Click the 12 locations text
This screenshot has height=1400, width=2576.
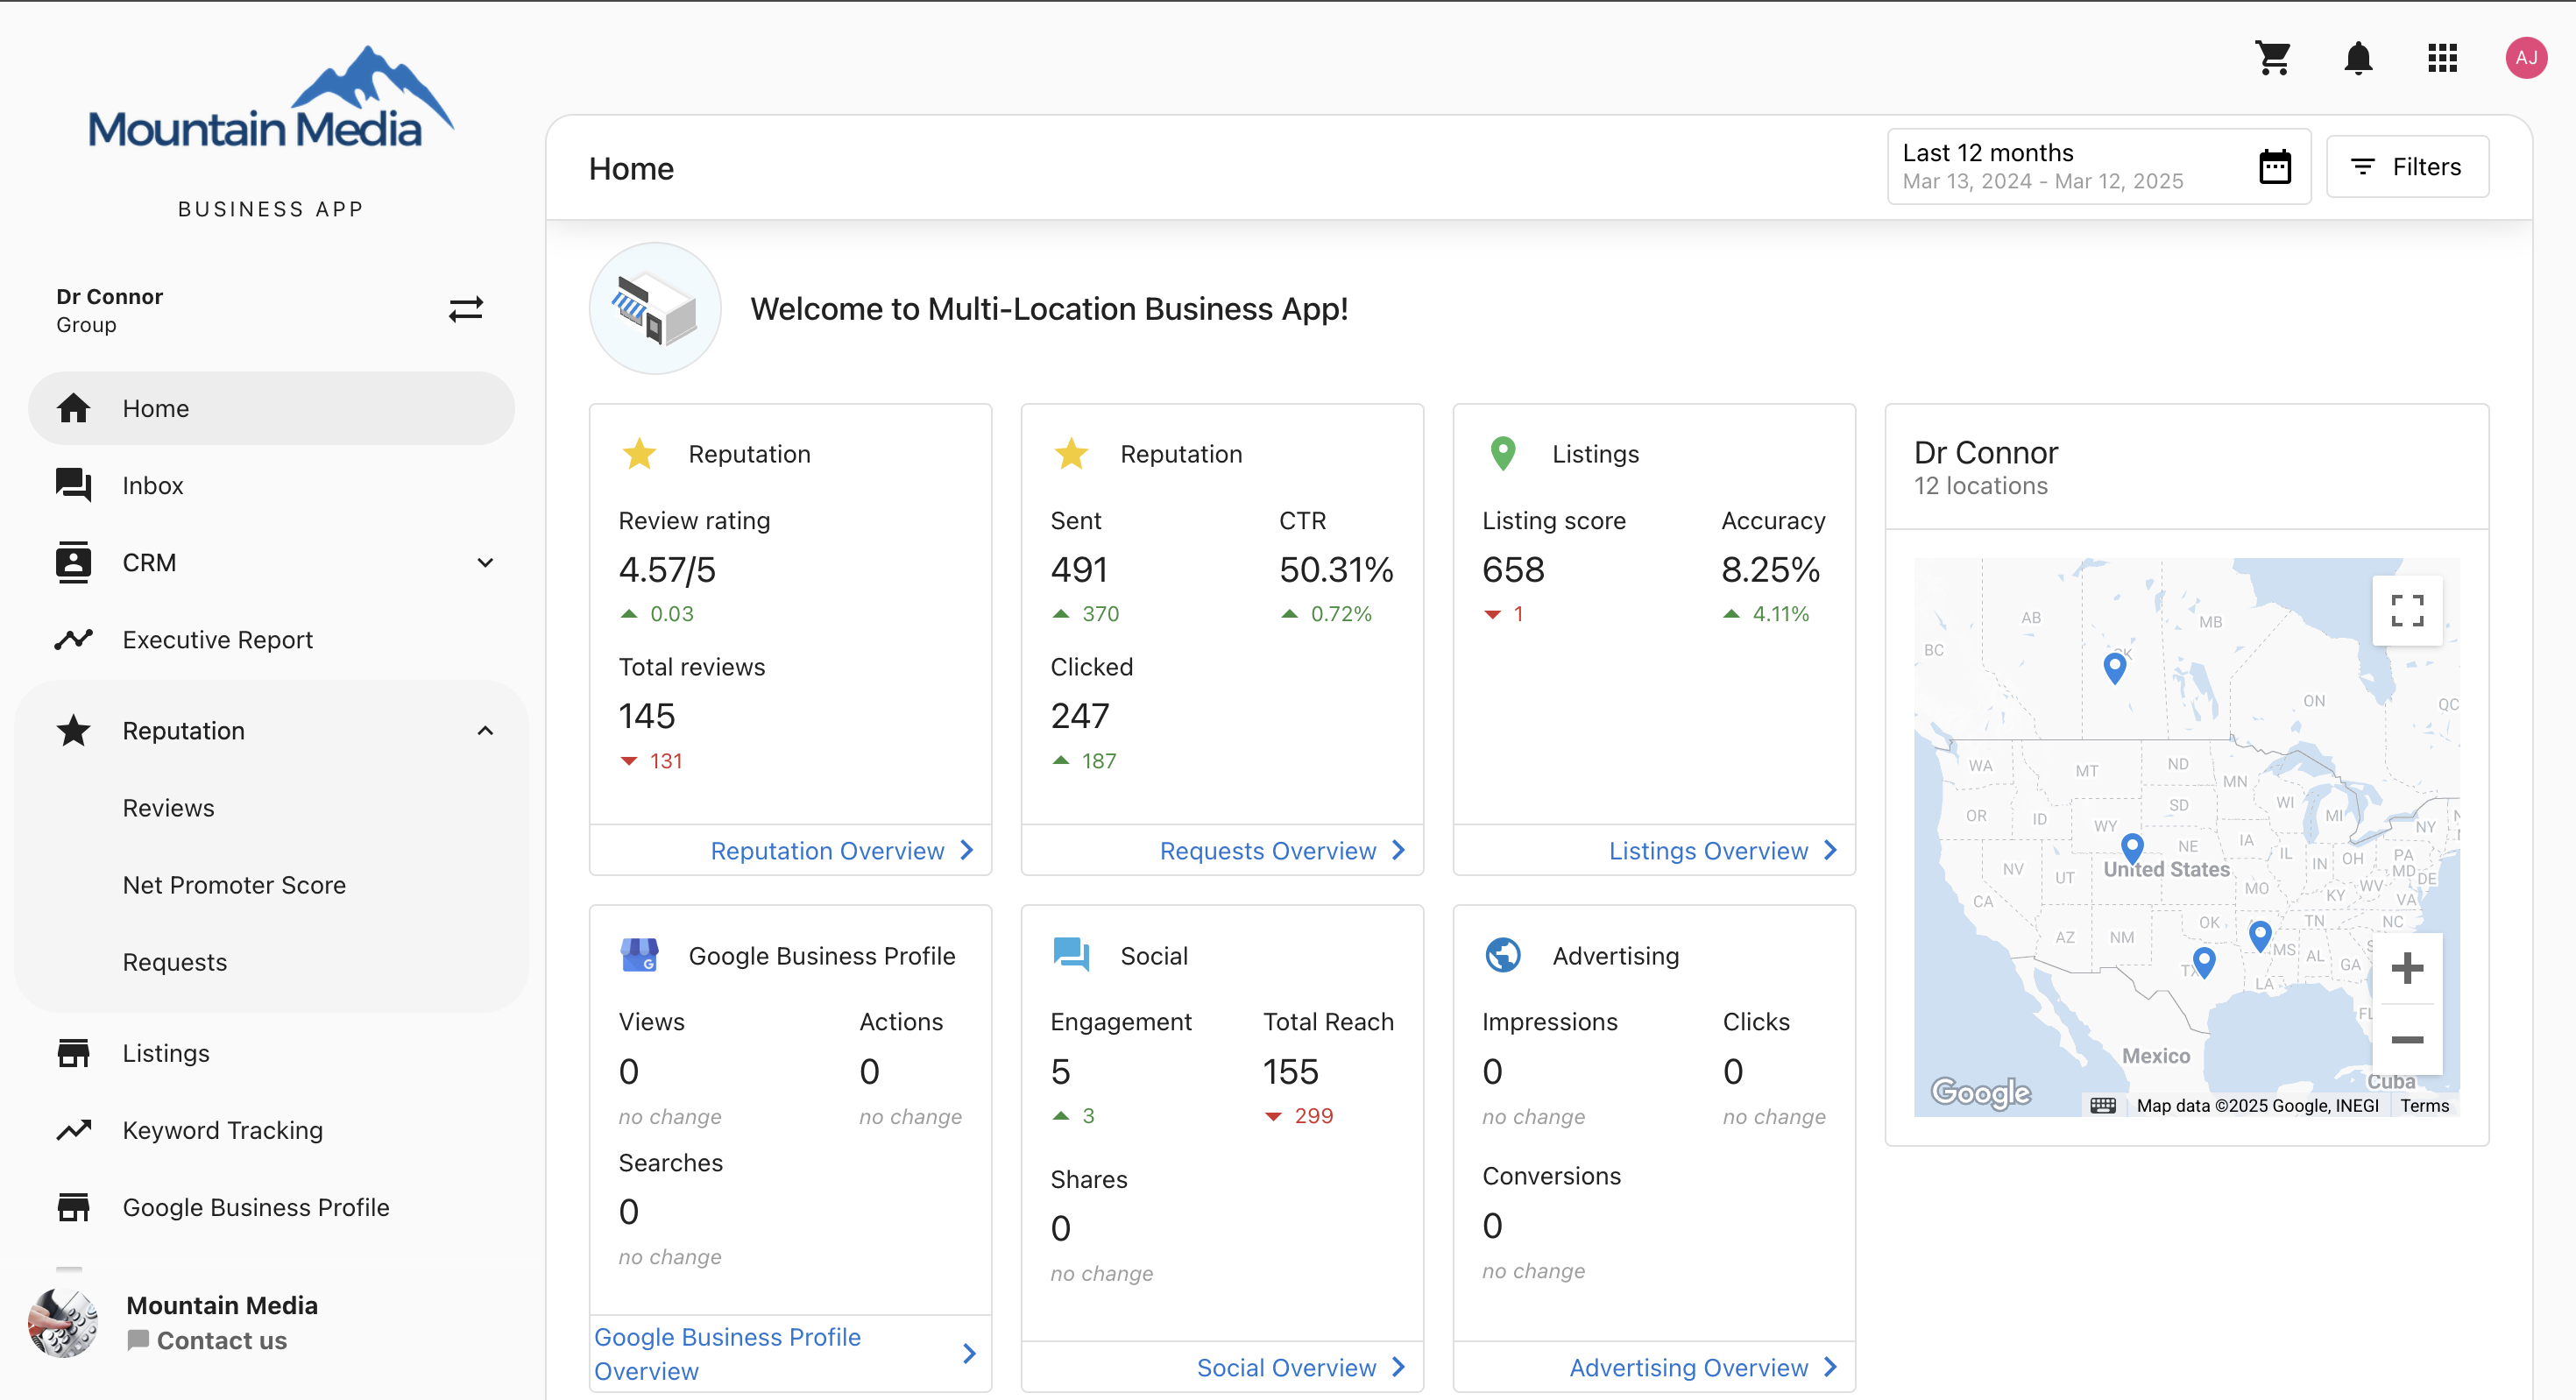click(x=1980, y=486)
